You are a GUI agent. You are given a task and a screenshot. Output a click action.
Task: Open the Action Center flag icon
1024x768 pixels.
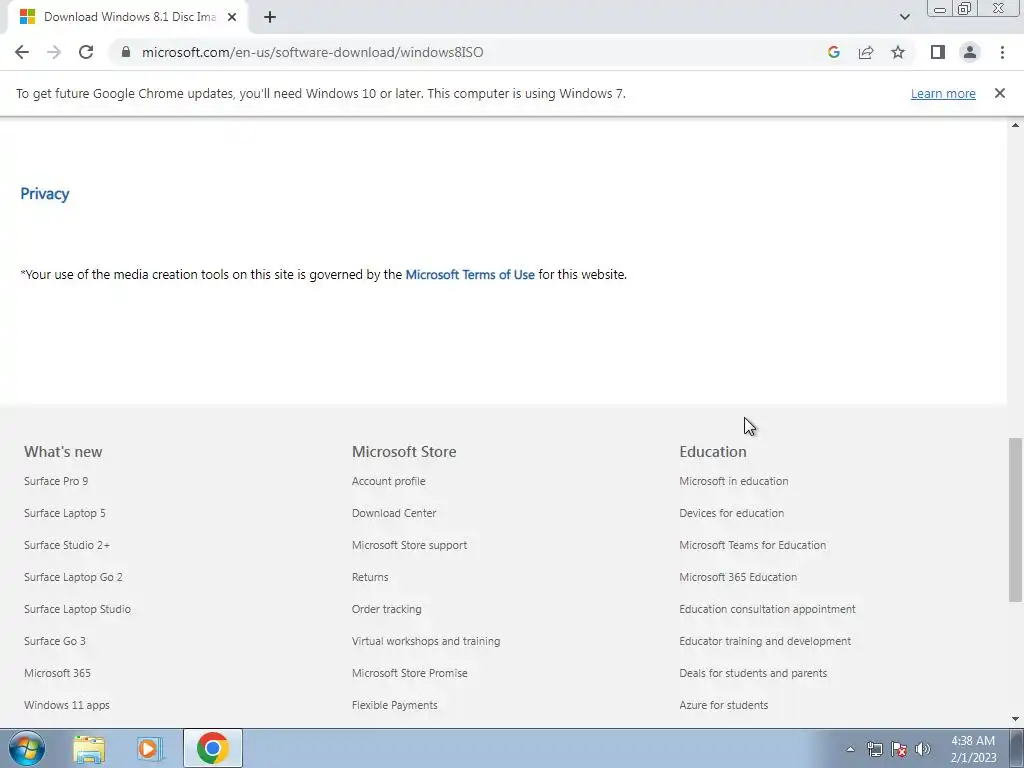point(899,749)
